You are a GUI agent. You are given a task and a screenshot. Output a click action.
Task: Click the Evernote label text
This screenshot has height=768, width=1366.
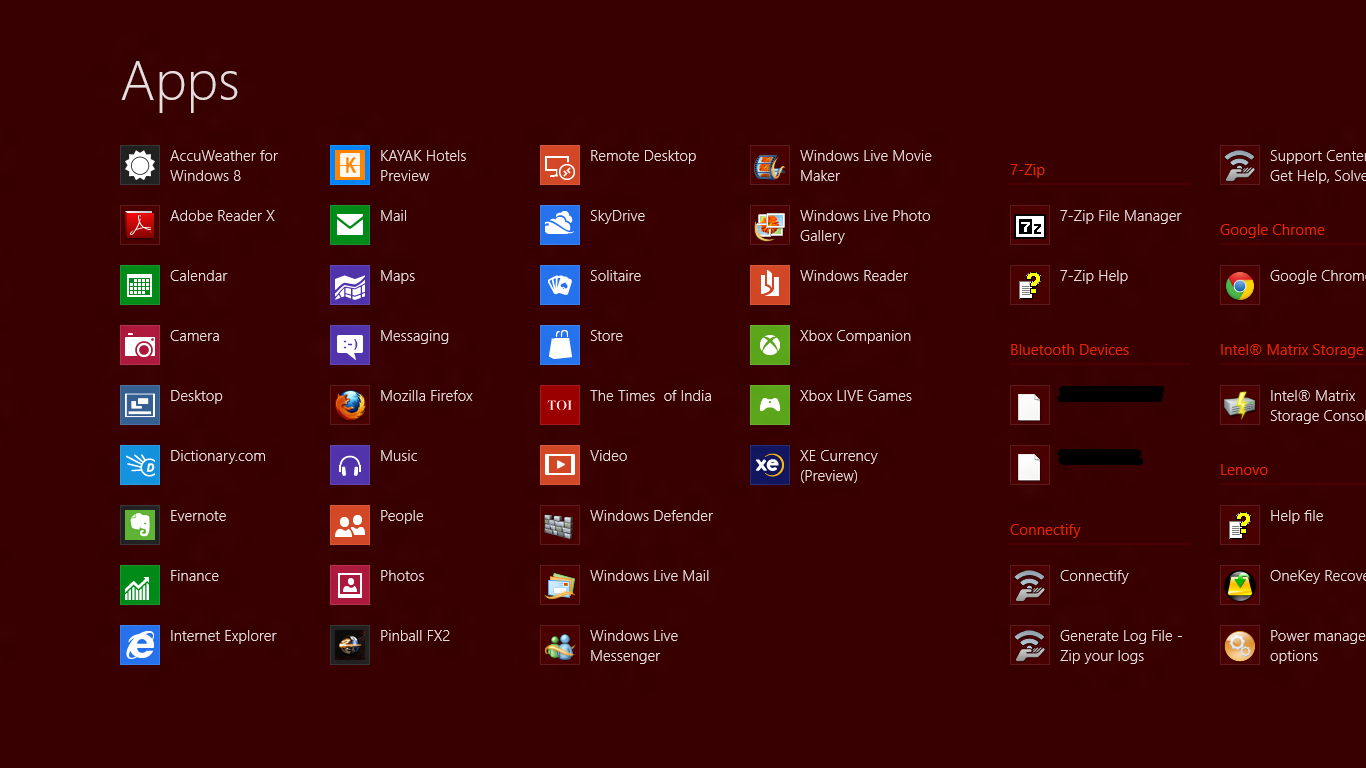tap(198, 516)
